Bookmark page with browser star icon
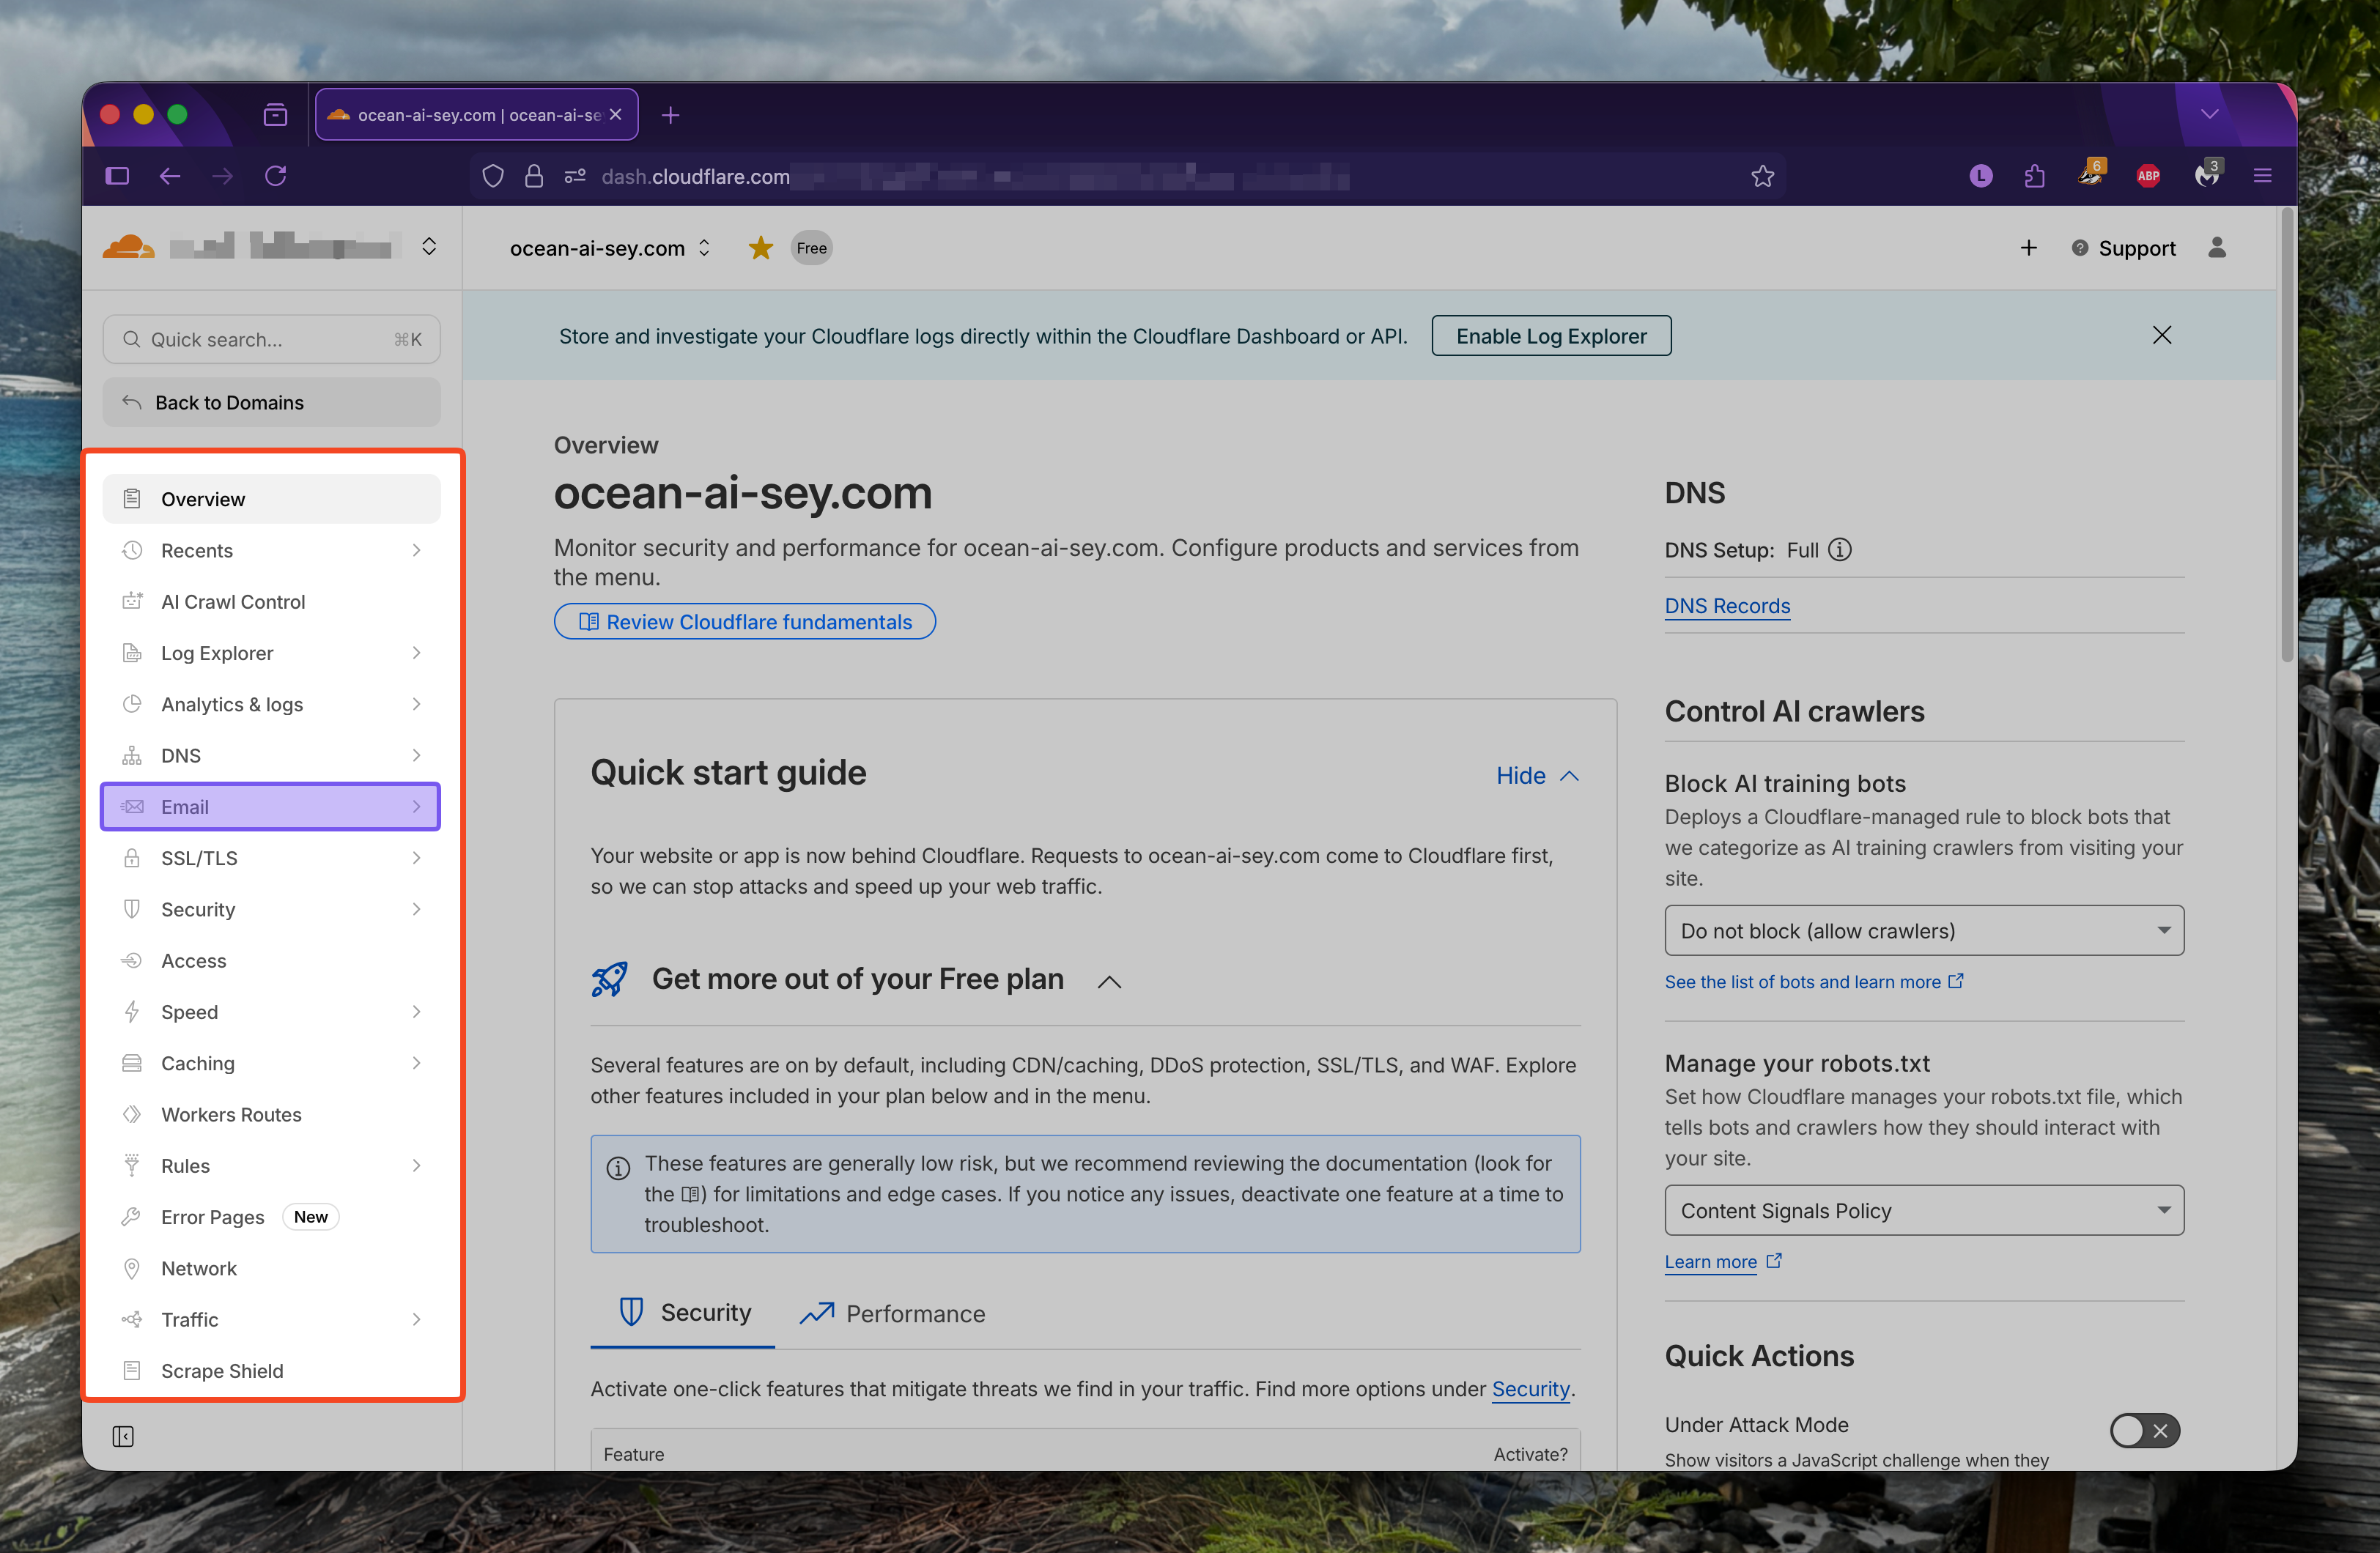 (1762, 176)
